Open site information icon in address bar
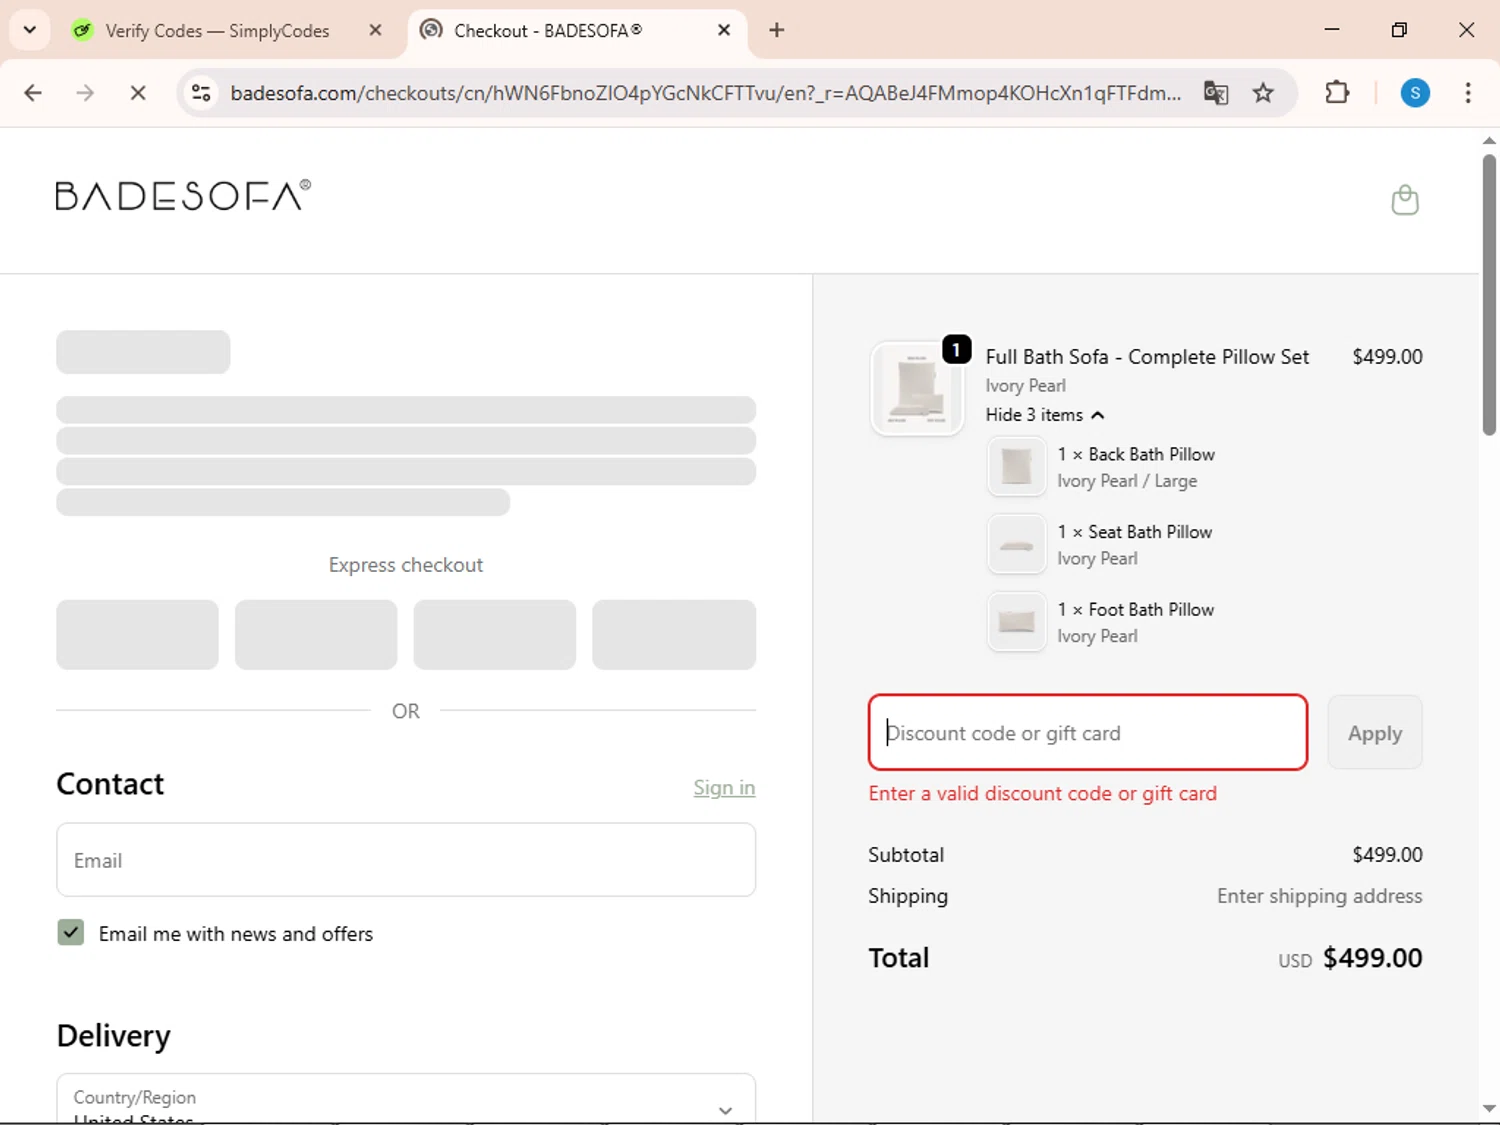This screenshot has width=1500, height=1125. (201, 93)
